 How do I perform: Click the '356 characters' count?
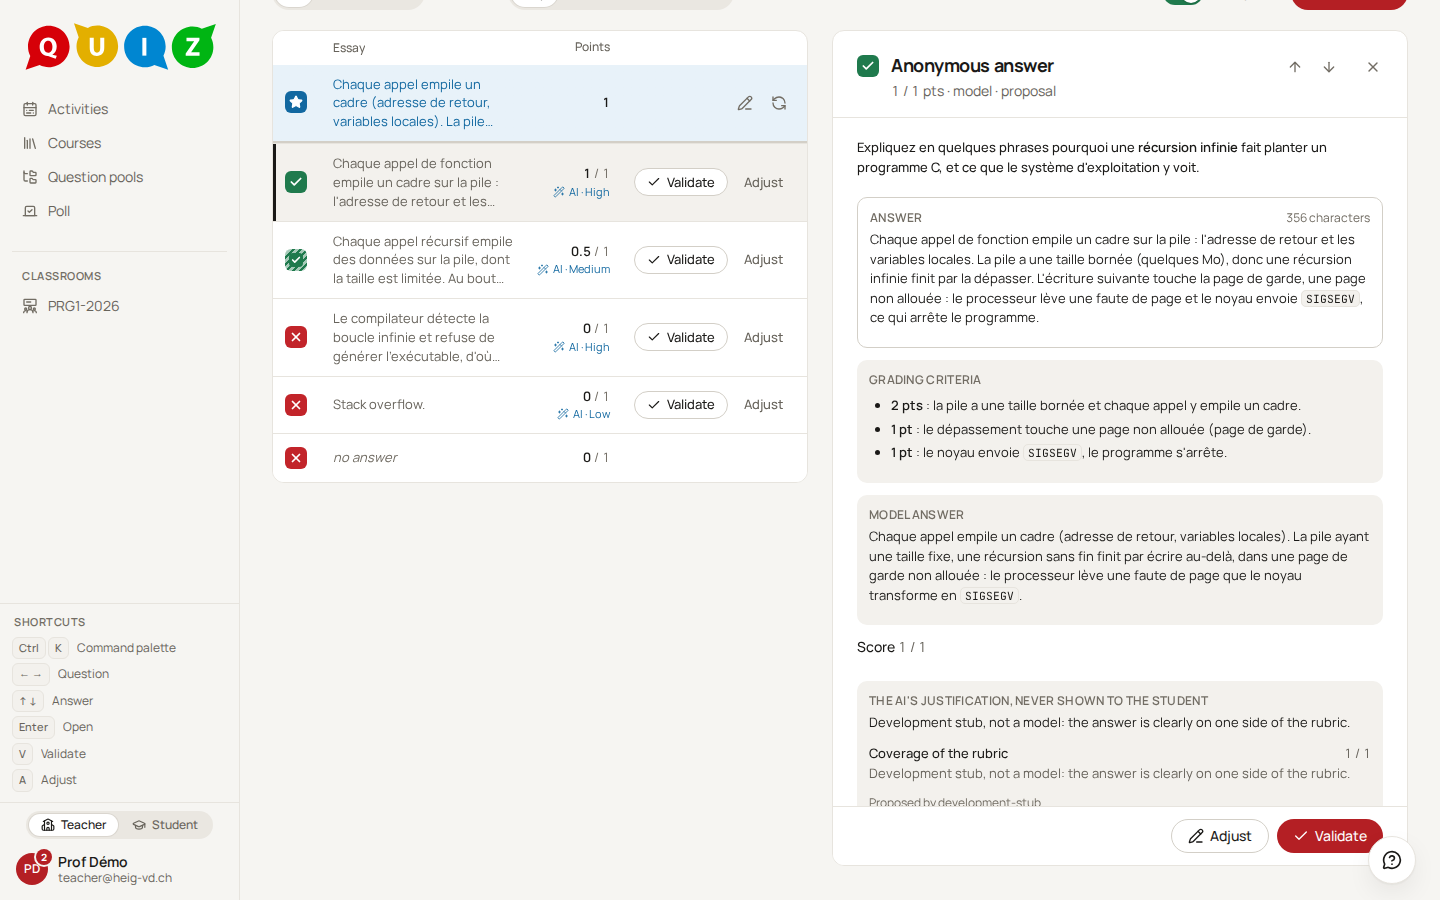point(1328,218)
